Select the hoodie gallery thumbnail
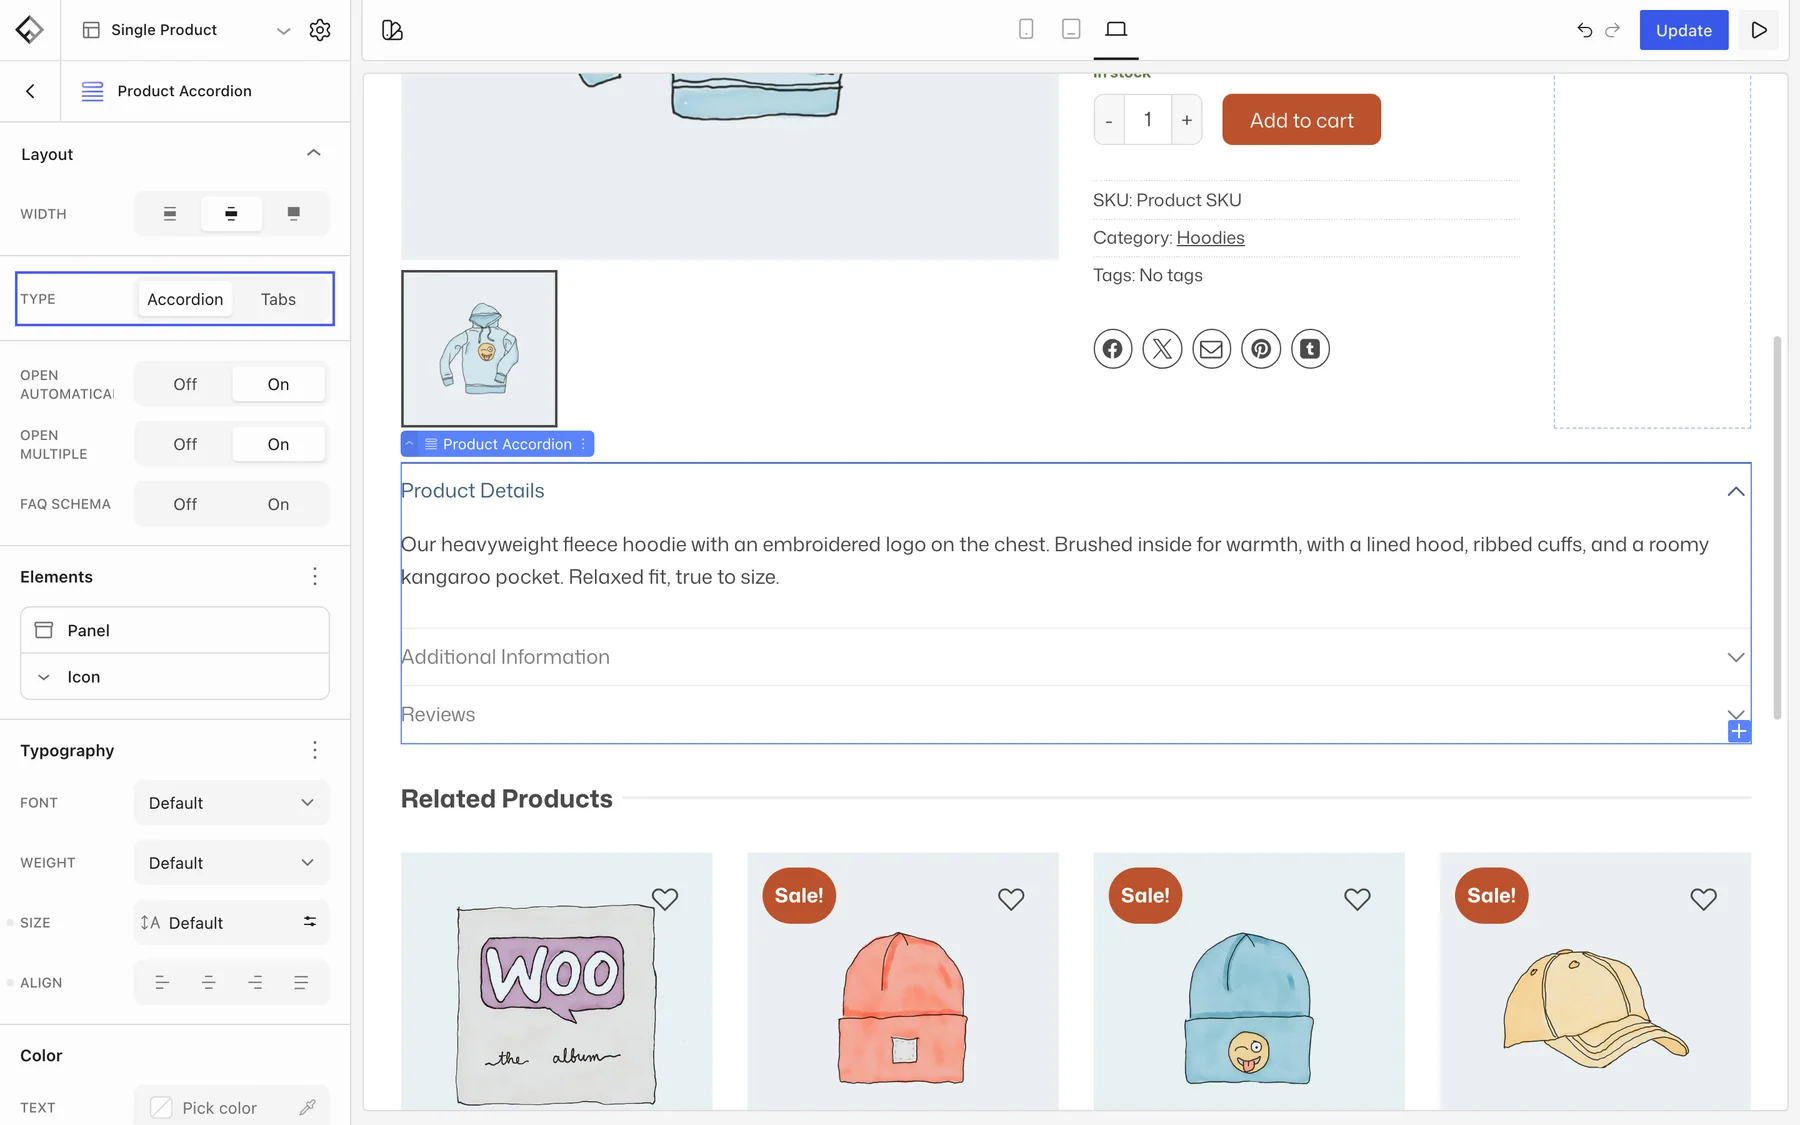The image size is (1800, 1125). 479,348
